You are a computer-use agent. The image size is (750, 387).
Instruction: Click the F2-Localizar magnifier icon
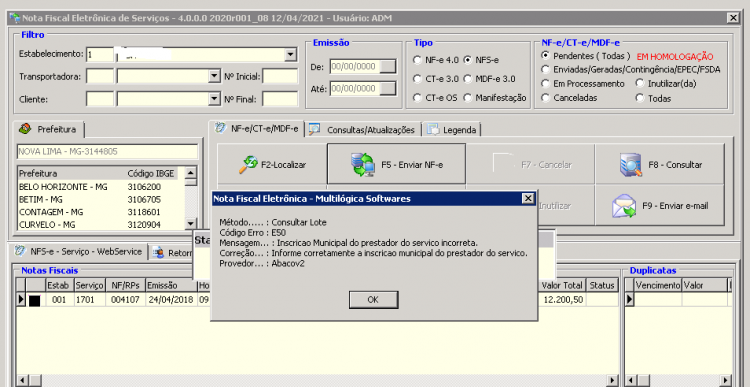(x=248, y=165)
